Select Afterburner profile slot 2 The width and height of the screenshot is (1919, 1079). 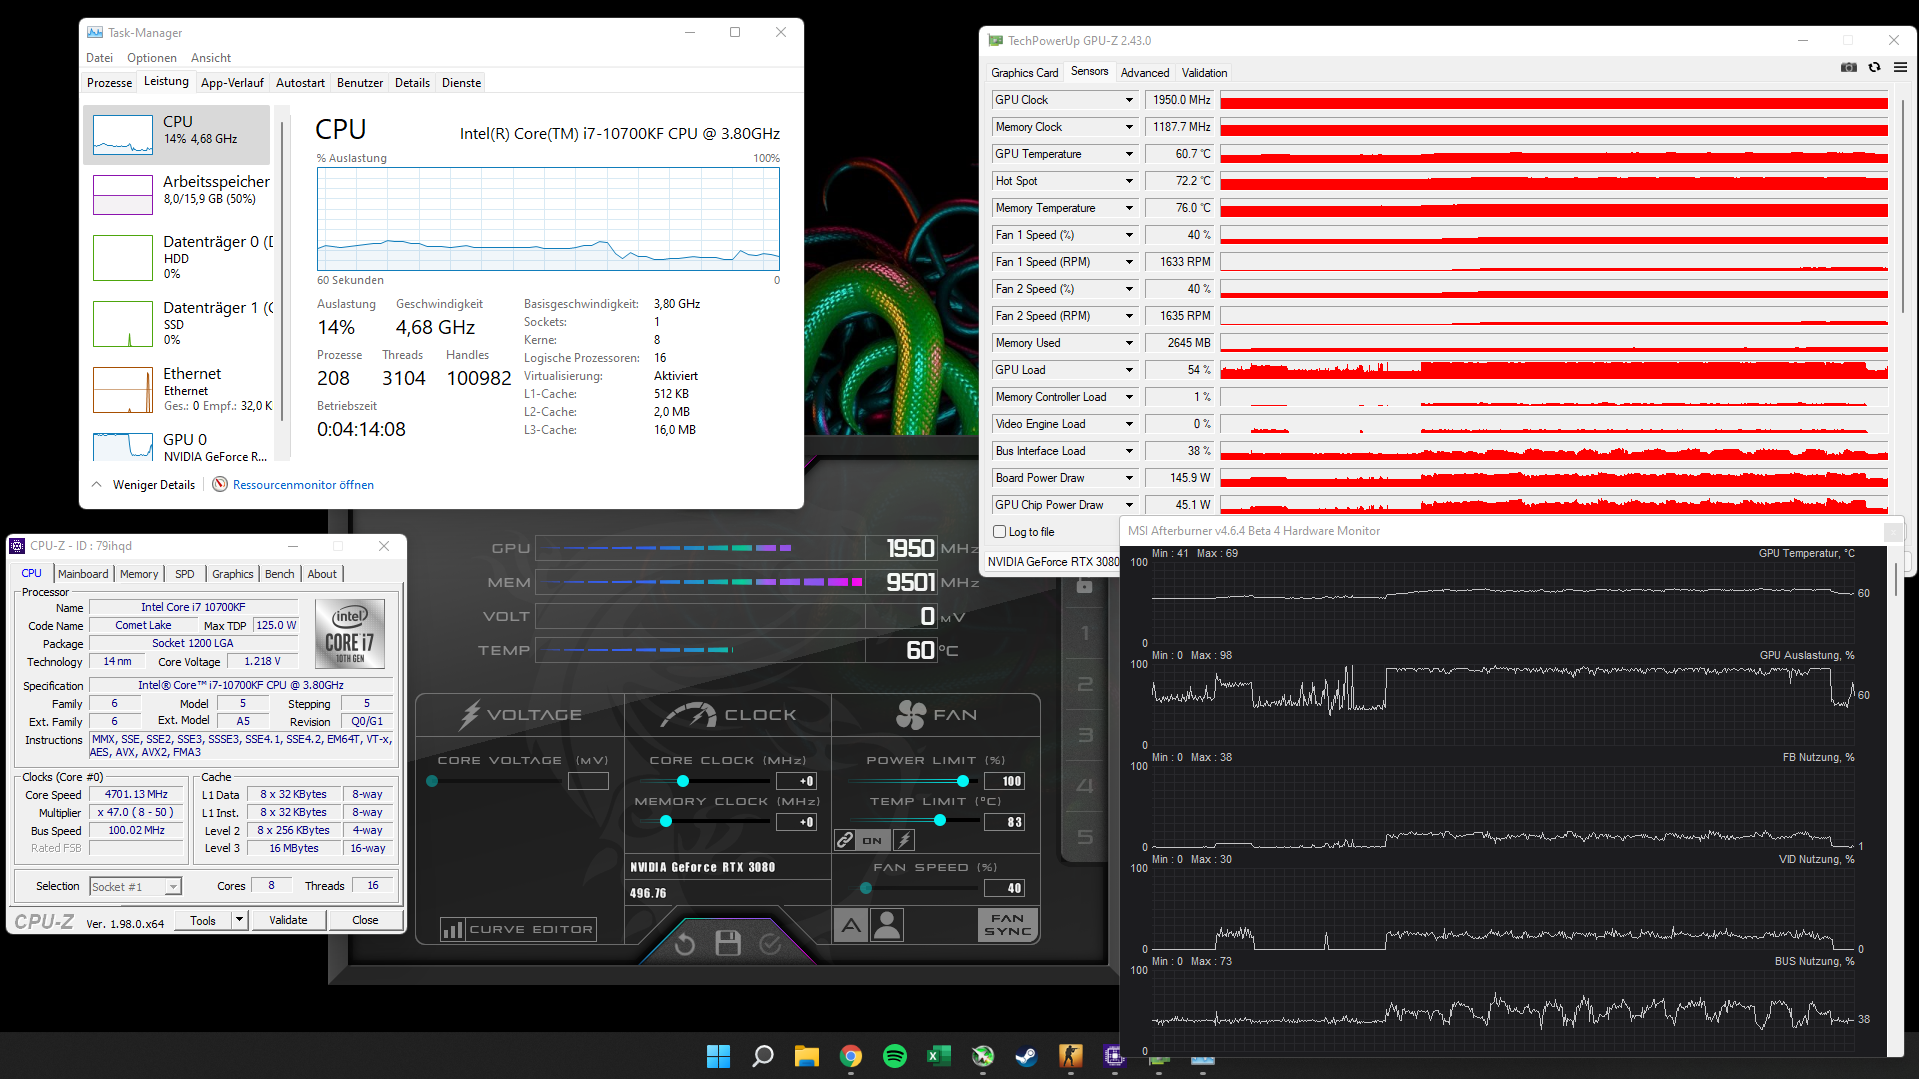pos(1085,684)
